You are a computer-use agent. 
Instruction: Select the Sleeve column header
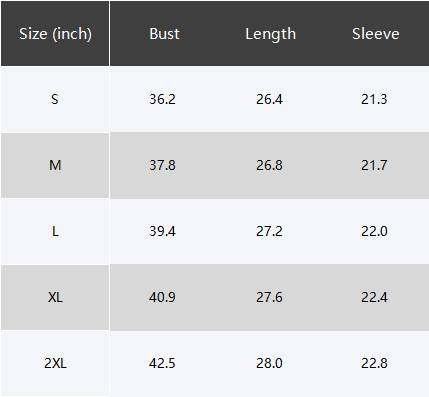point(376,34)
